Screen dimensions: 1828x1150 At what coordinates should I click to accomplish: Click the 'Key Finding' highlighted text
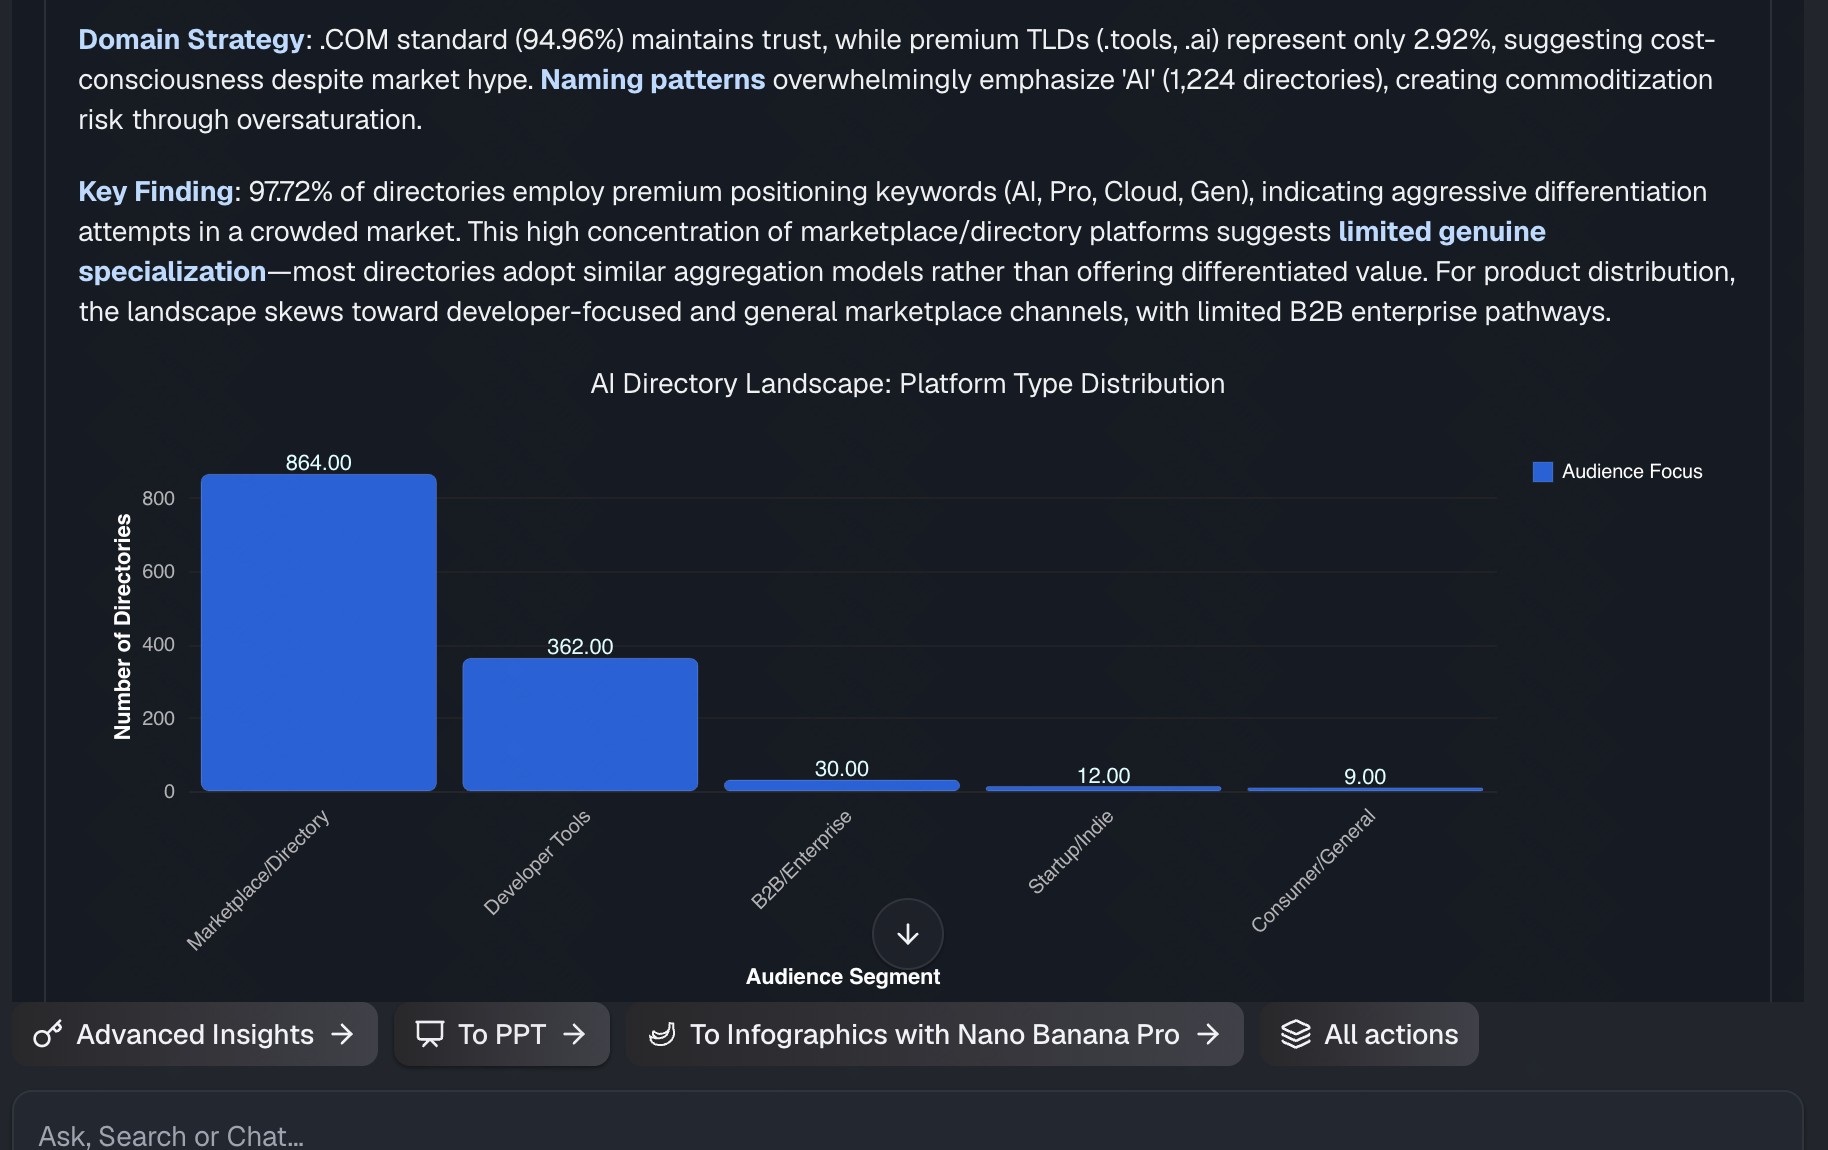156,192
